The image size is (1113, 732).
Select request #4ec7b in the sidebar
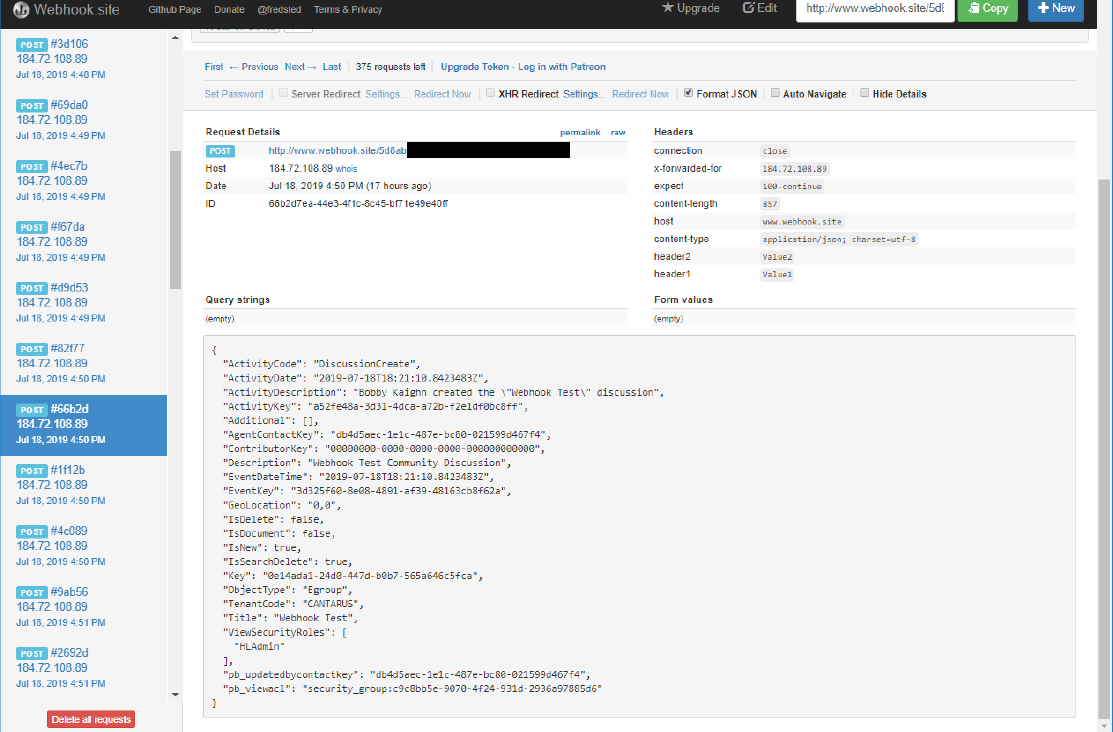[x=84, y=181]
